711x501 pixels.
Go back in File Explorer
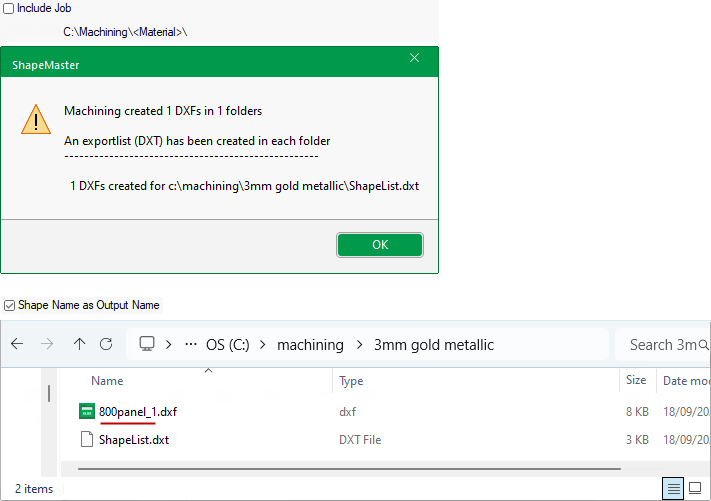(x=17, y=344)
